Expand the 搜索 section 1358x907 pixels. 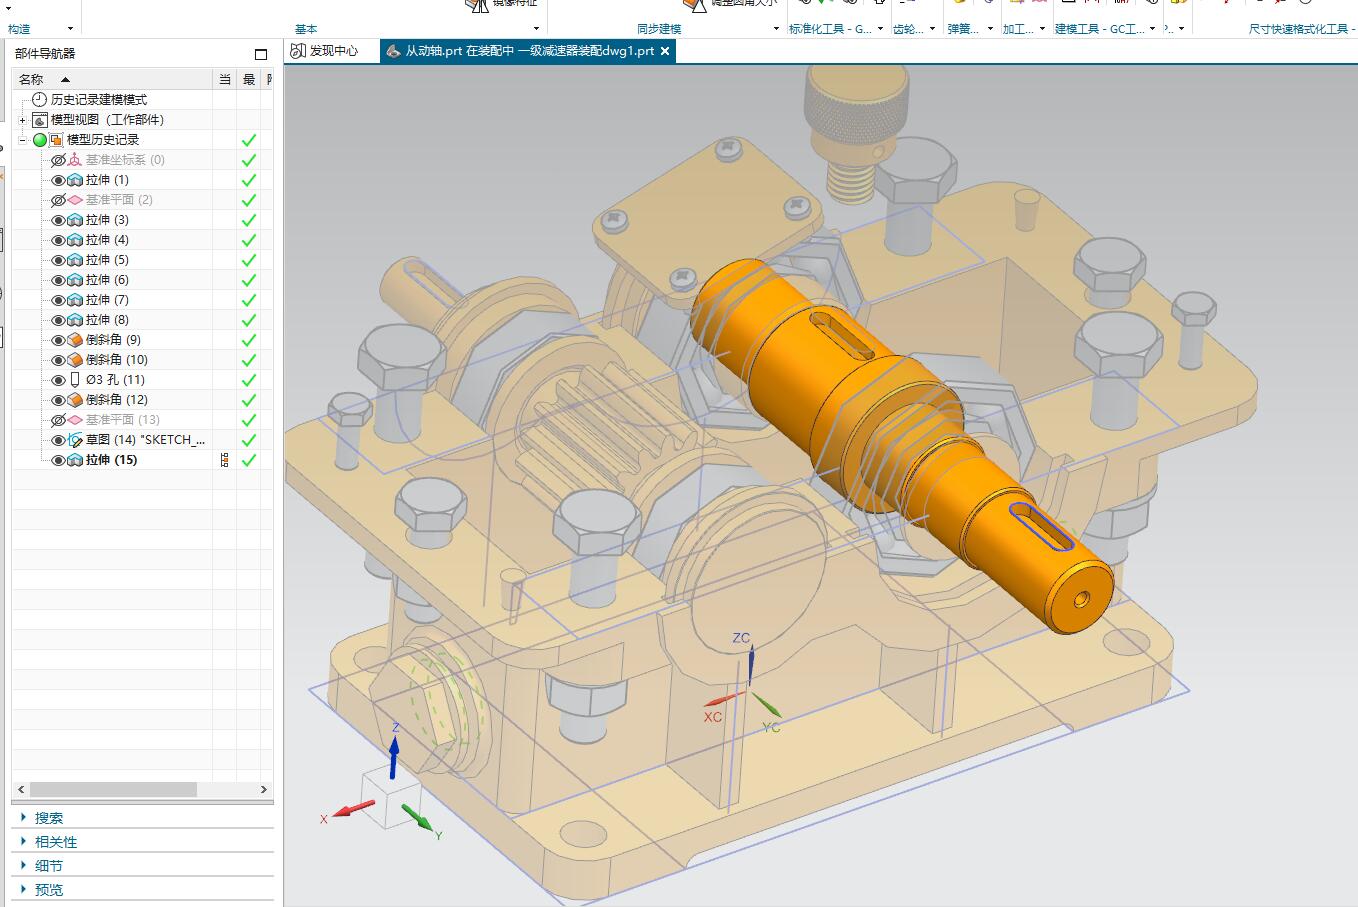[23, 817]
